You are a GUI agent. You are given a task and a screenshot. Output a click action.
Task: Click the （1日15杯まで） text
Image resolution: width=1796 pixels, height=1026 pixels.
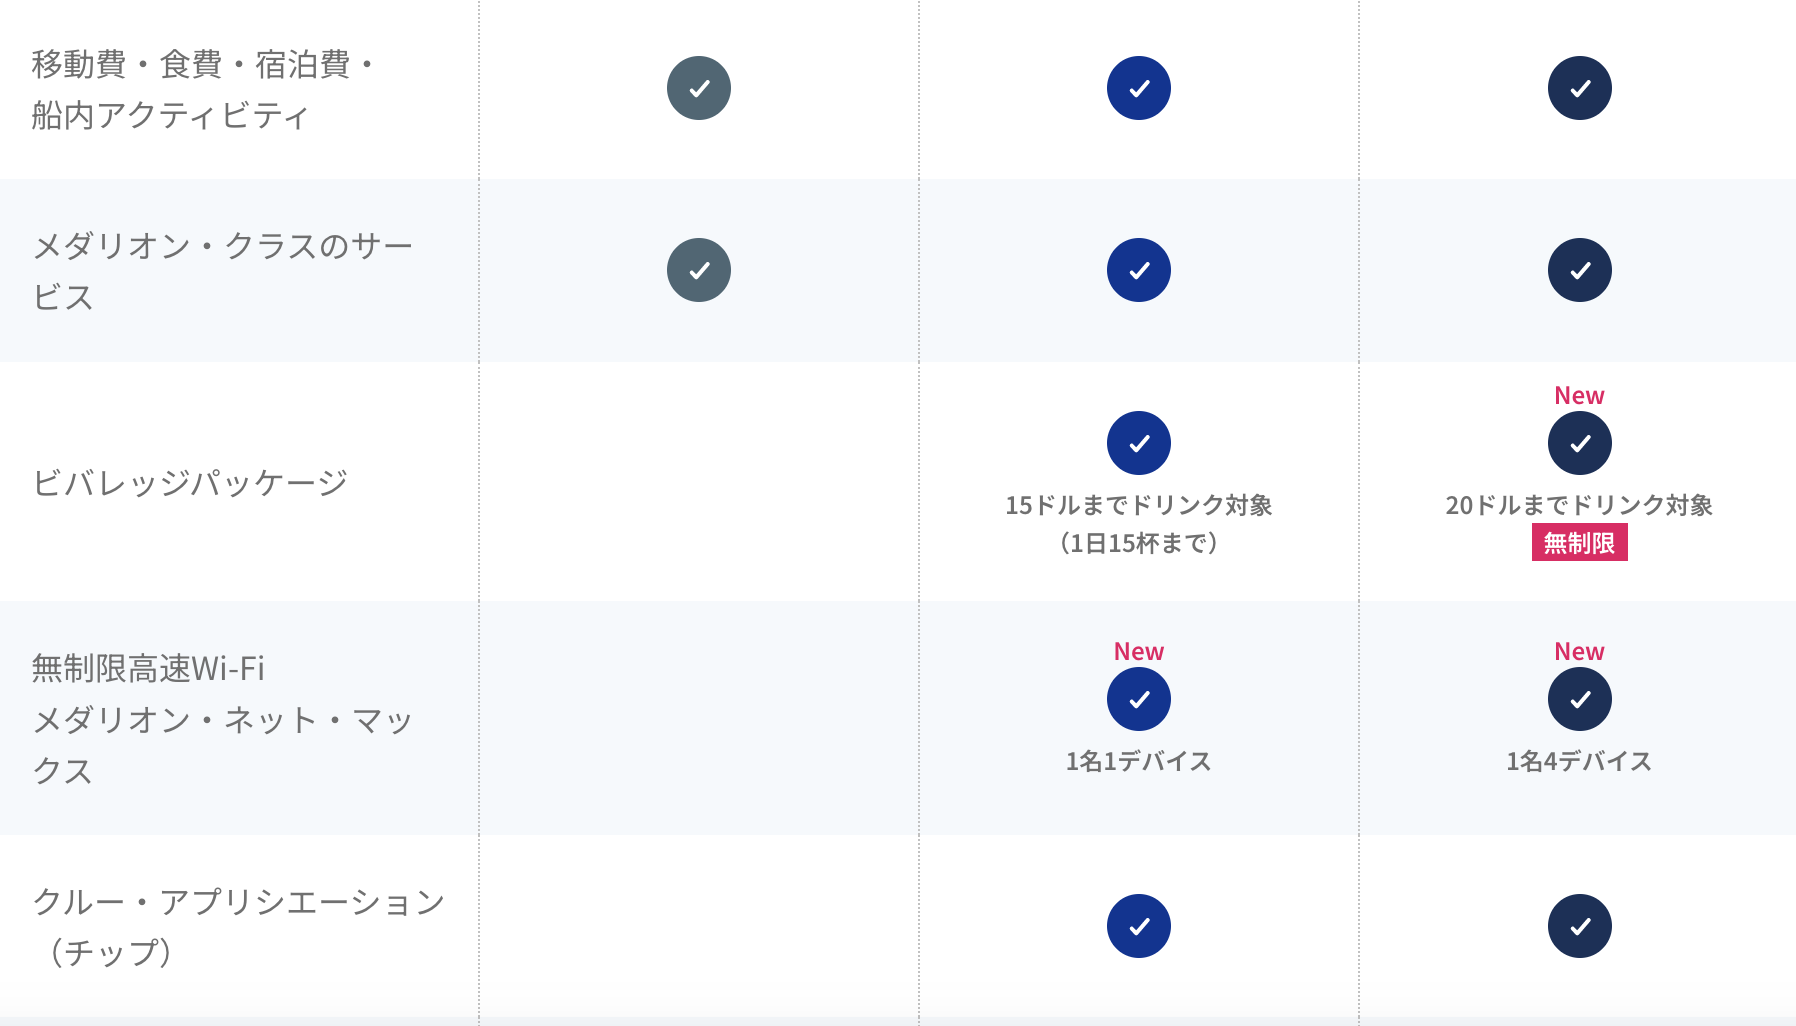click(1139, 543)
